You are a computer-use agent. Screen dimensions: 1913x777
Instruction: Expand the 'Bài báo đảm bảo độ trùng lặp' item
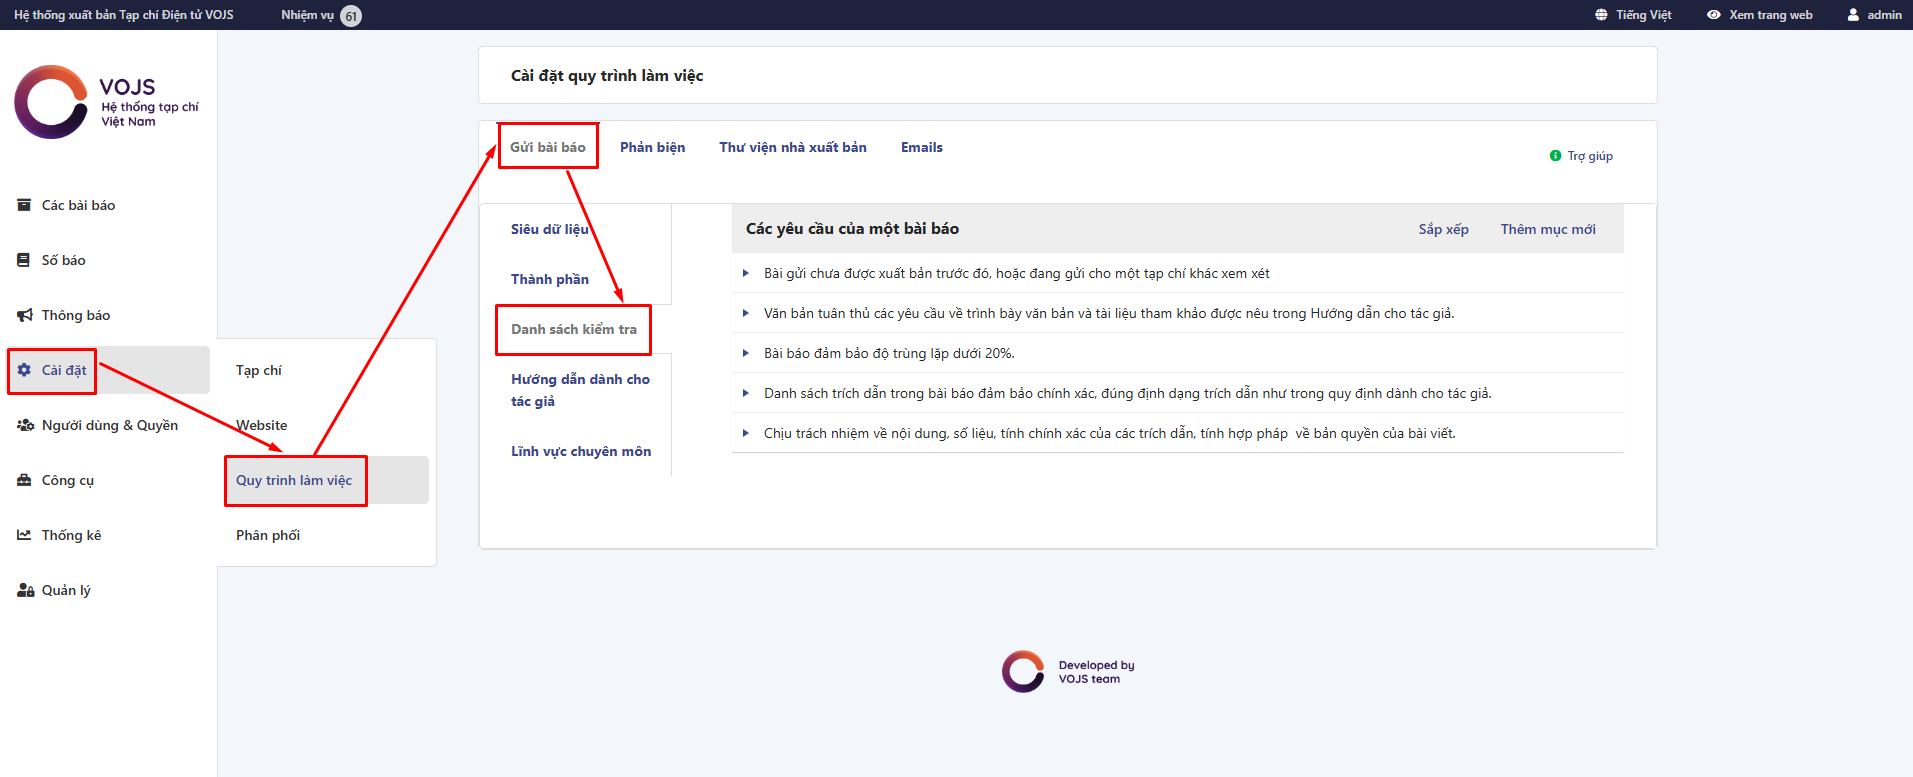pos(746,353)
